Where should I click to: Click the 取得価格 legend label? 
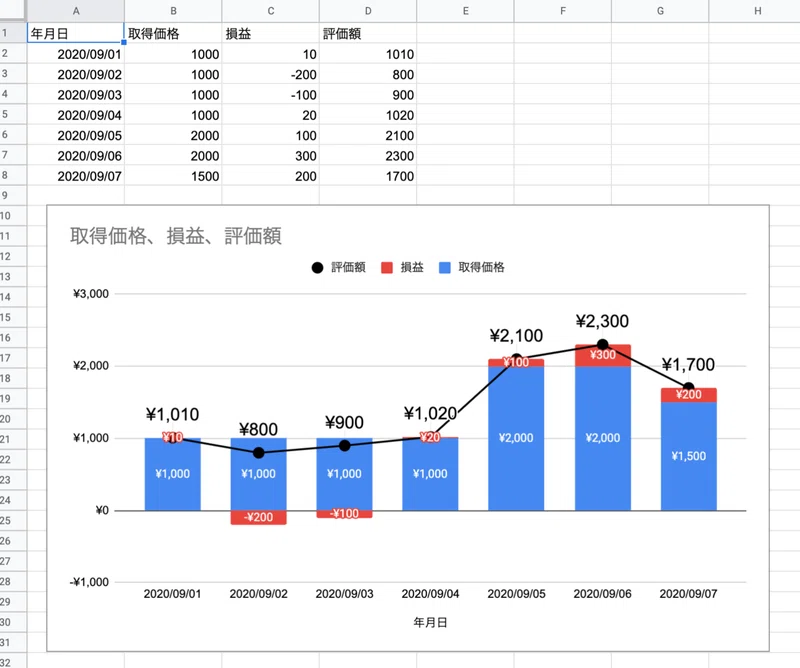coord(481,267)
